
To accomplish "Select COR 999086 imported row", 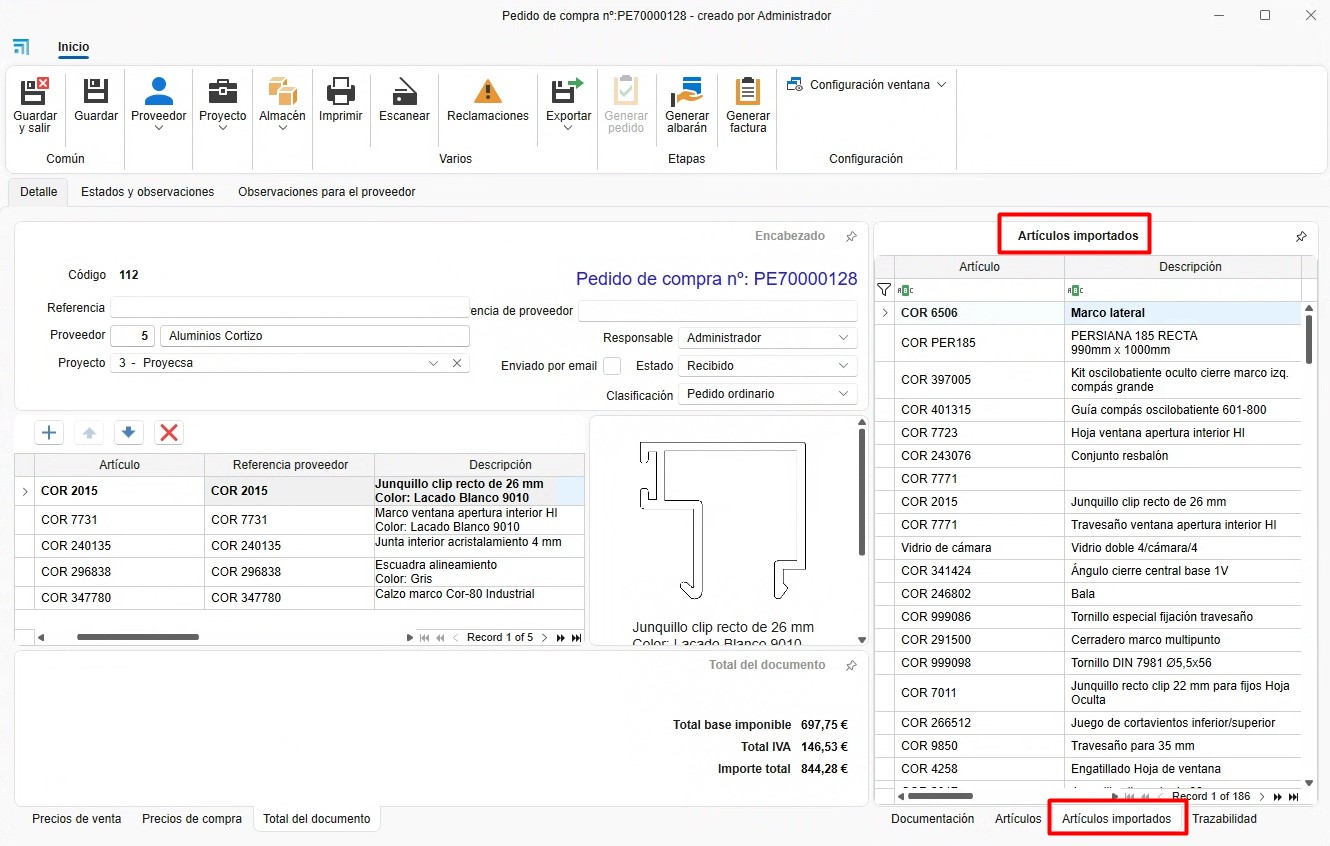I will [x=1088, y=617].
